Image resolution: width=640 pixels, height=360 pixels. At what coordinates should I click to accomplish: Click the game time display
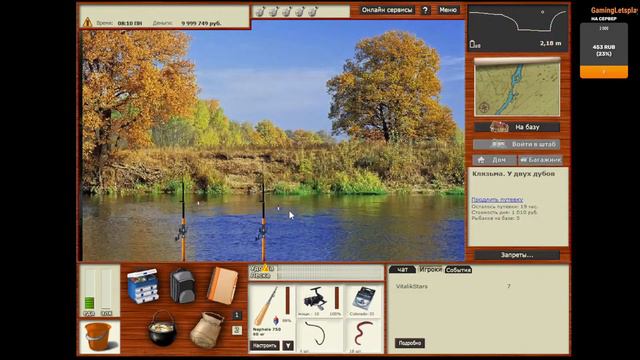130,23
